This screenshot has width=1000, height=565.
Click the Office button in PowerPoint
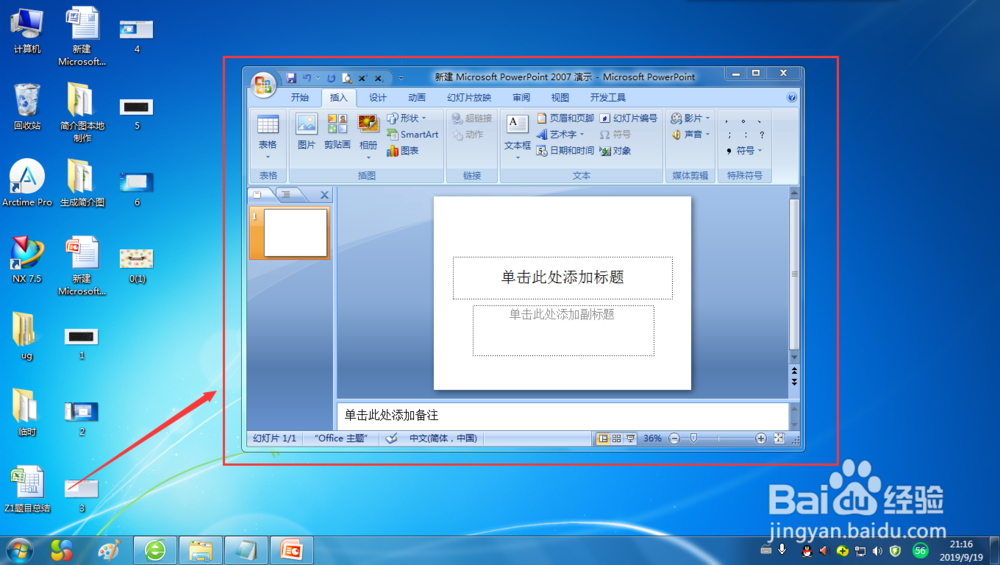(x=262, y=85)
